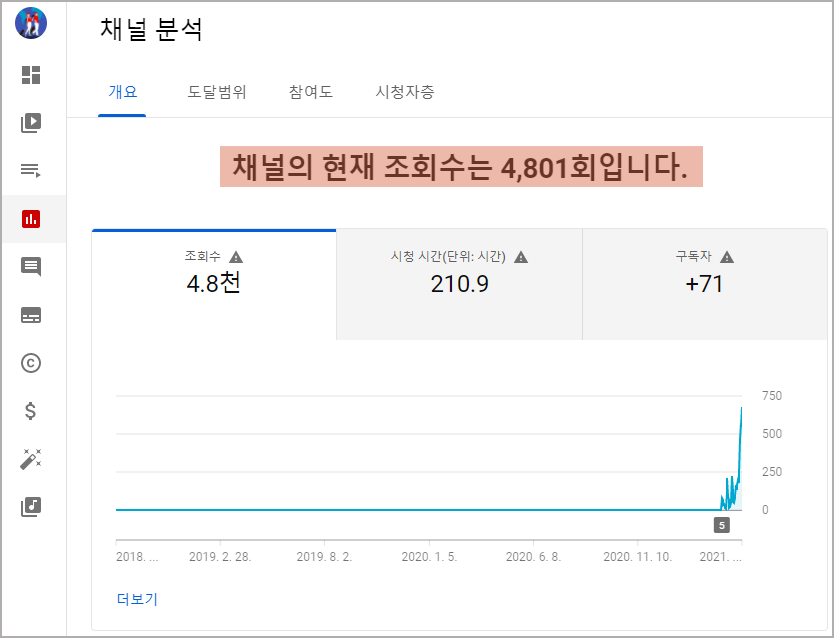Open the Monetization dollar icon in sidebar
The height and width of the screenshot is (638, 834).
point(31,411)
